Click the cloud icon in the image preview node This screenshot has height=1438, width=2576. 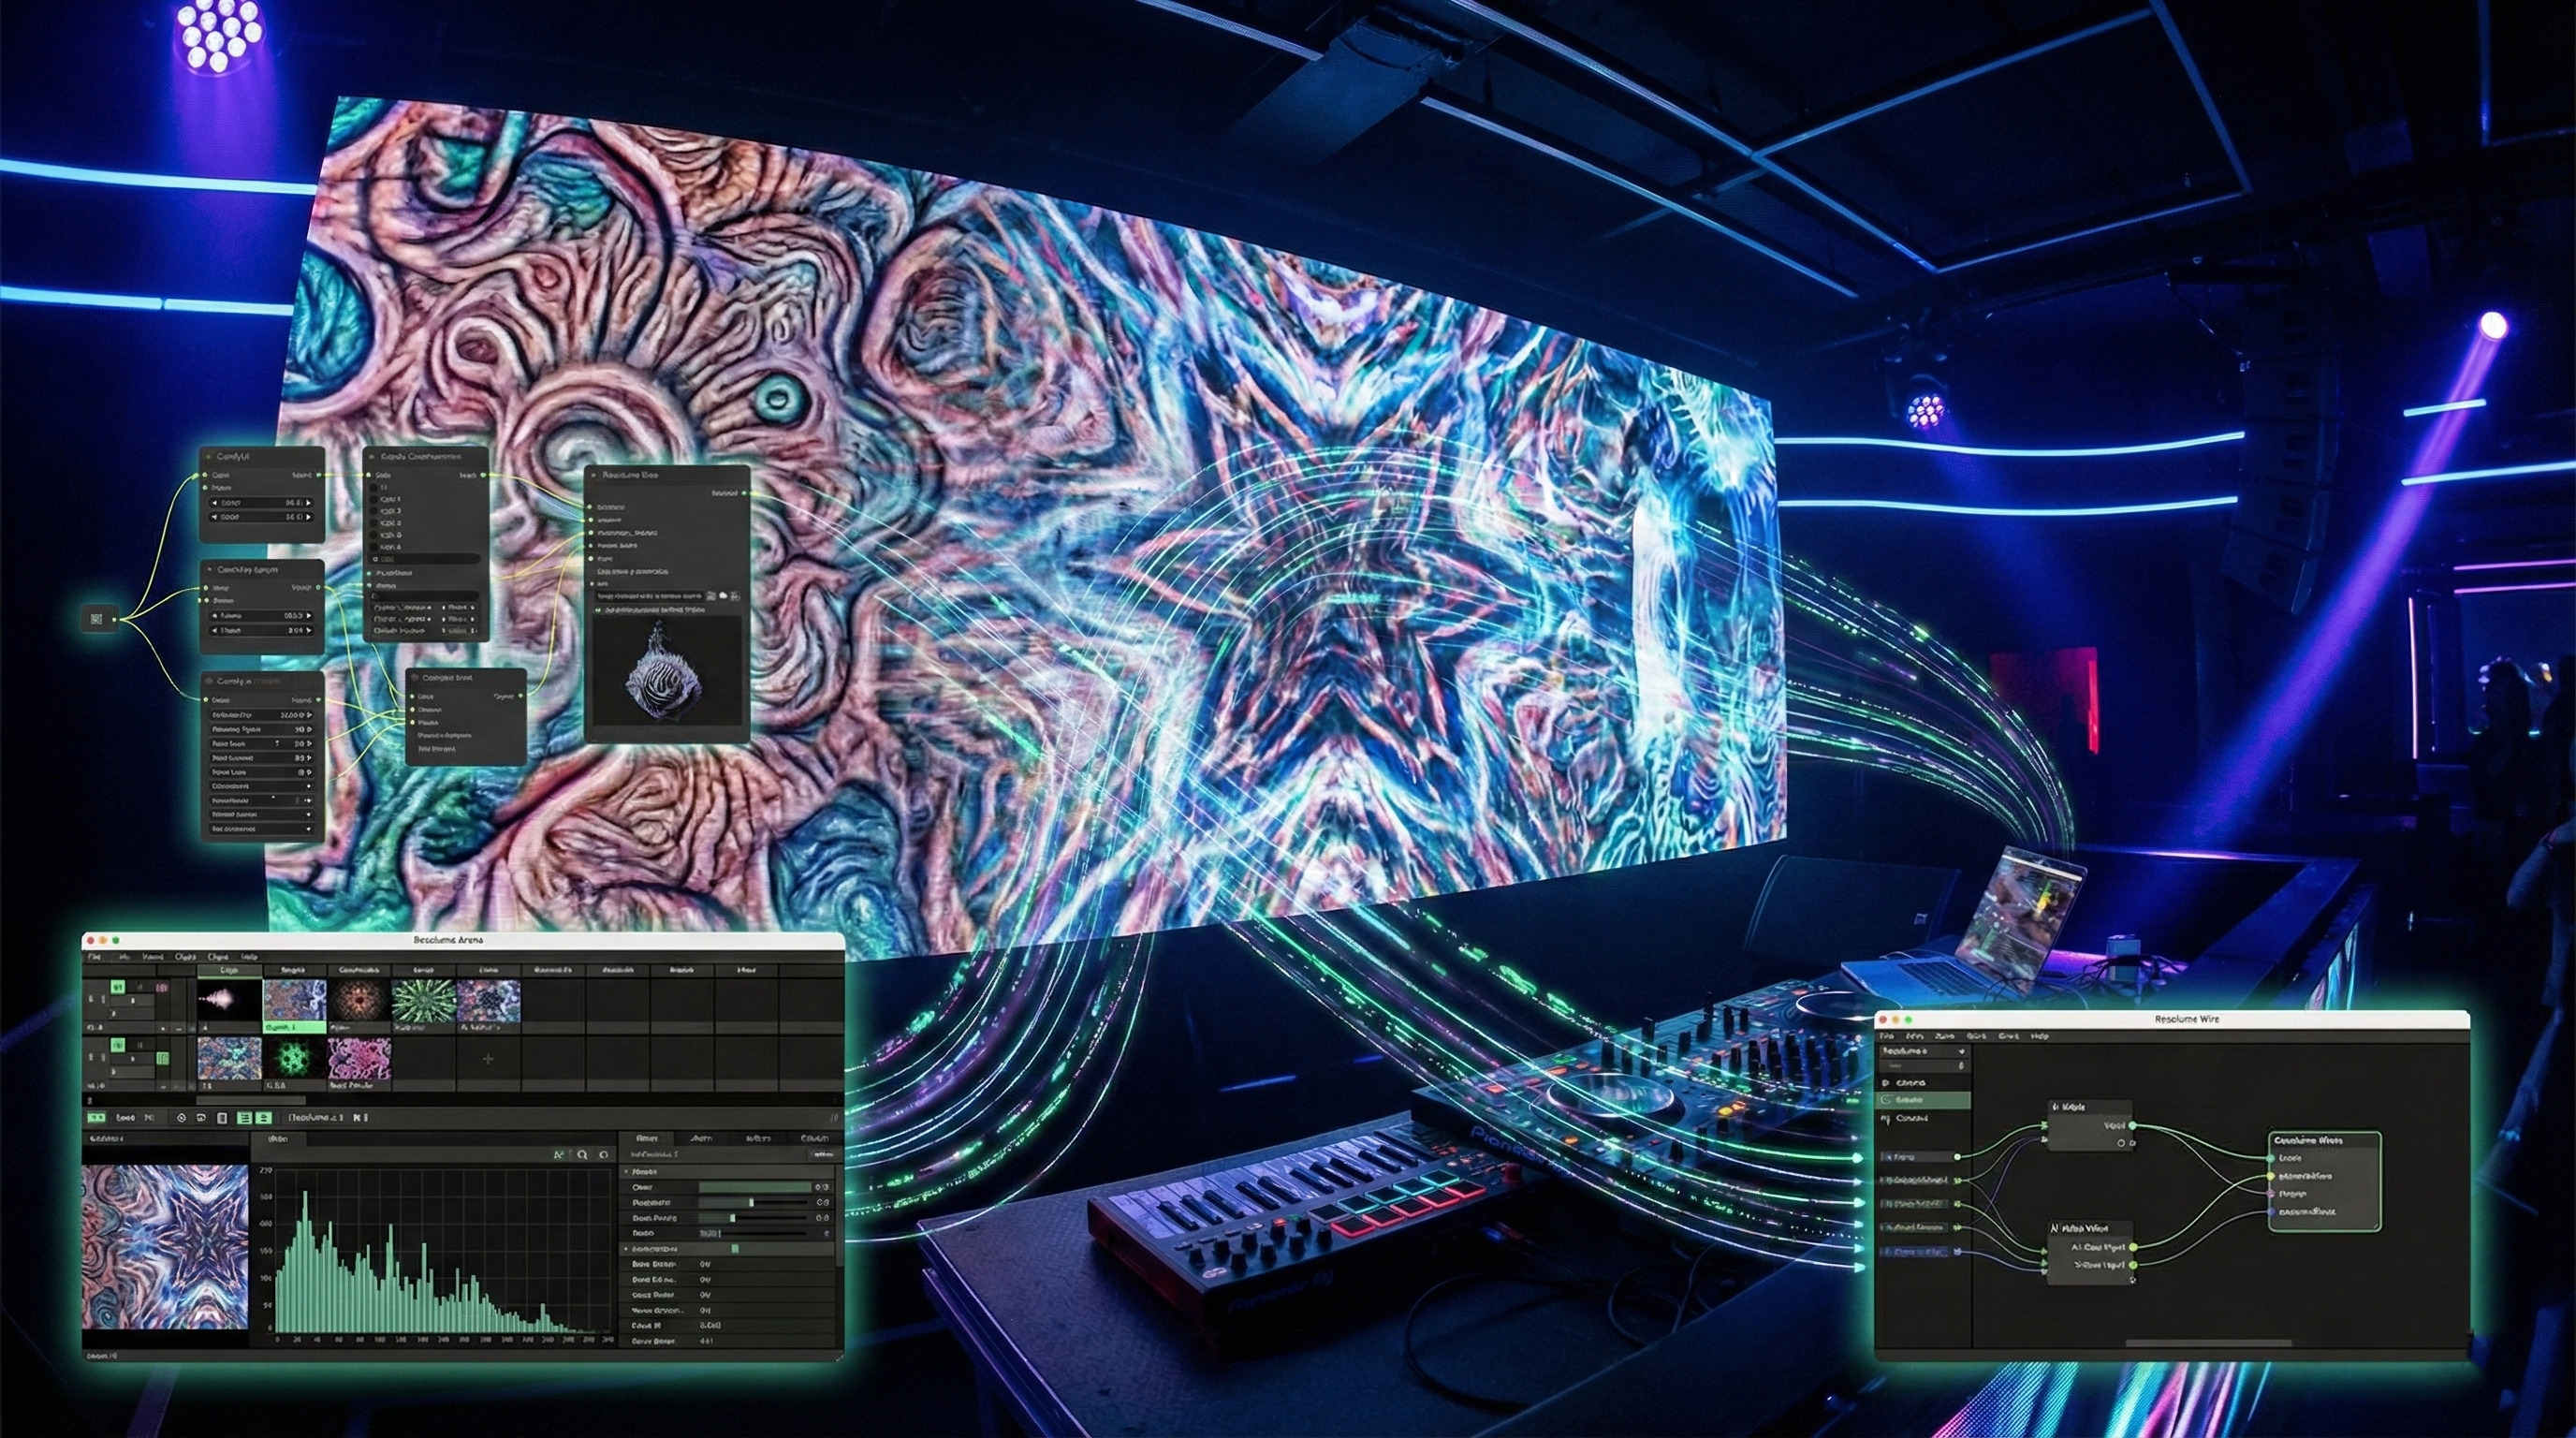pyautogui.click(x=724, y=597)
